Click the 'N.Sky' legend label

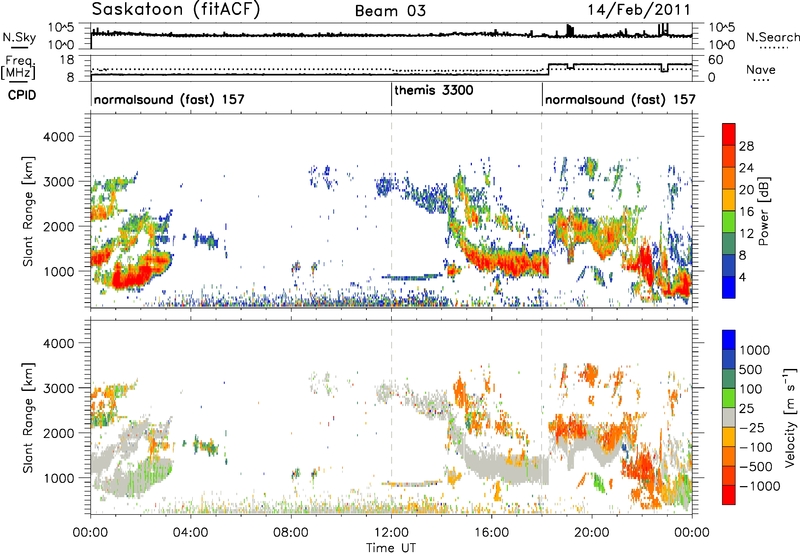click(19, 37)
